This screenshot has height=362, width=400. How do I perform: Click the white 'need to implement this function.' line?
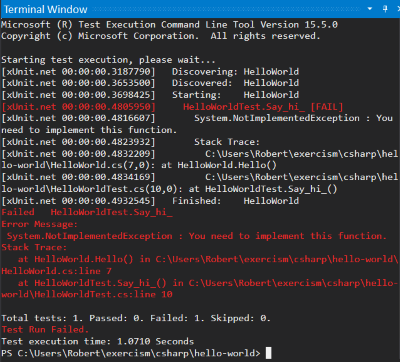(x=89, y=130)
